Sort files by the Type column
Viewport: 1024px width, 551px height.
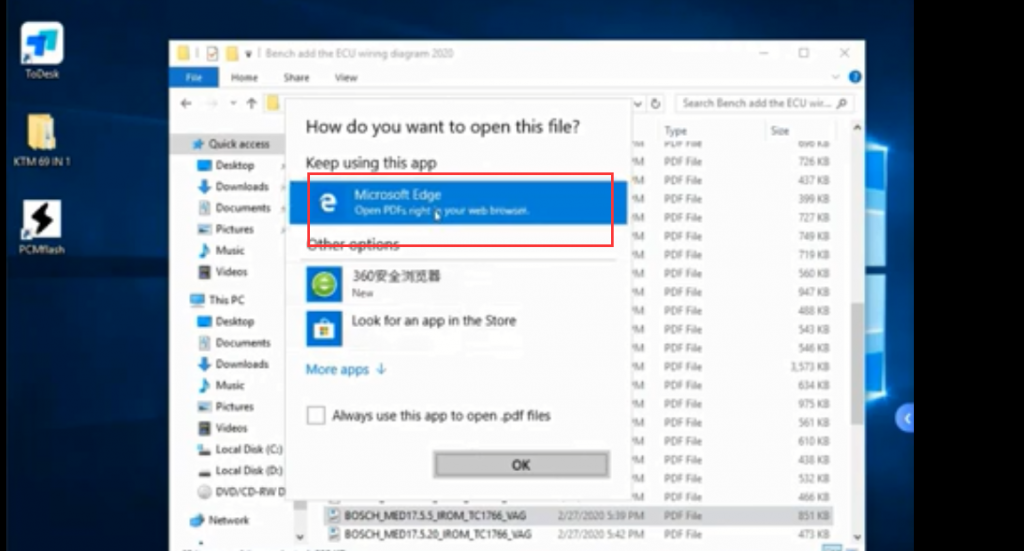(x=675, y=131)
